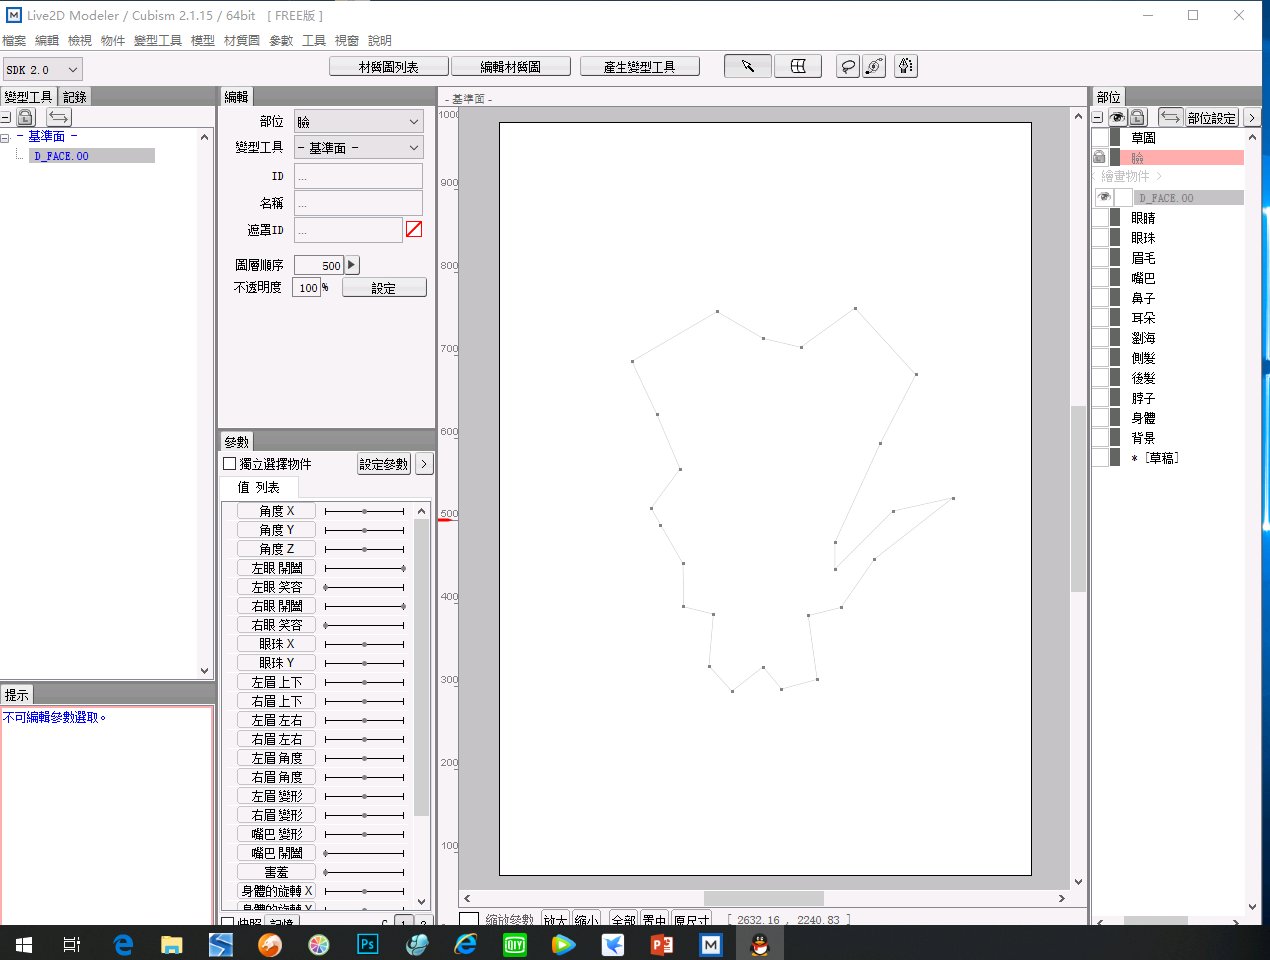
Task: Open the Windows Start menu
Action: point(23,943)
